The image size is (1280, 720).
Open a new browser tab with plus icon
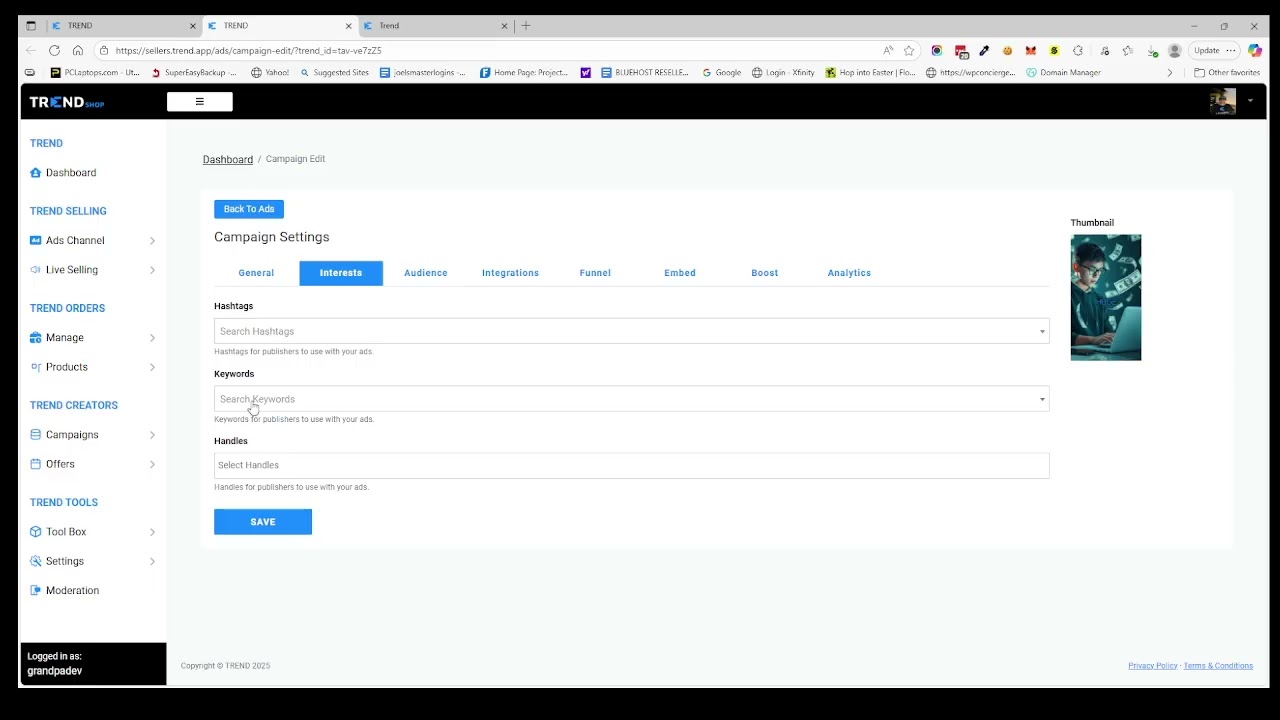click(x=526, y=26)
